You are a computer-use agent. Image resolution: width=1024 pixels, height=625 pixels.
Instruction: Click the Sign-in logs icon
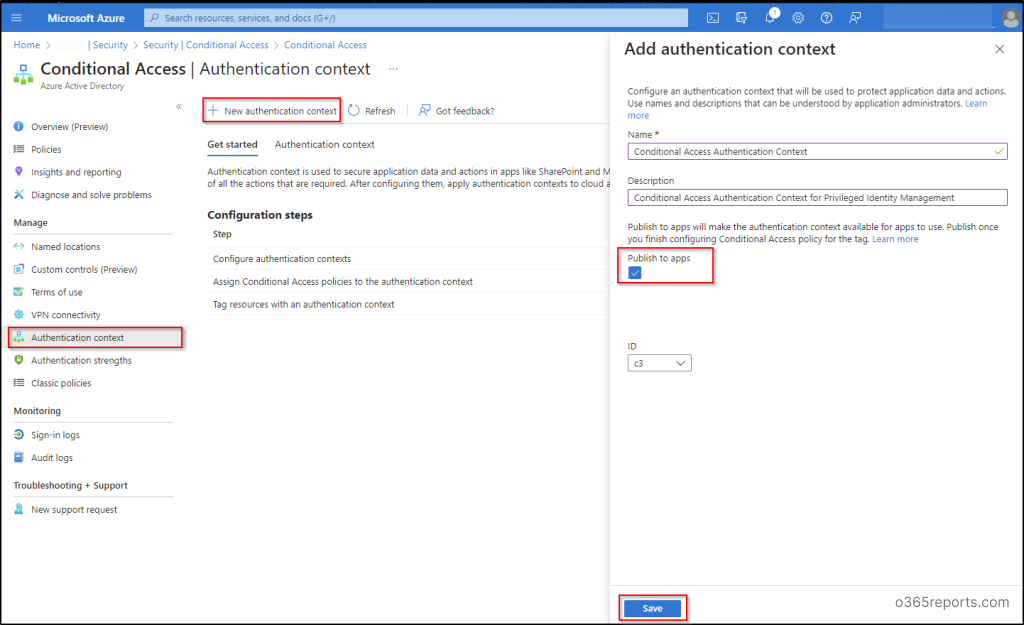pos(18,434)
